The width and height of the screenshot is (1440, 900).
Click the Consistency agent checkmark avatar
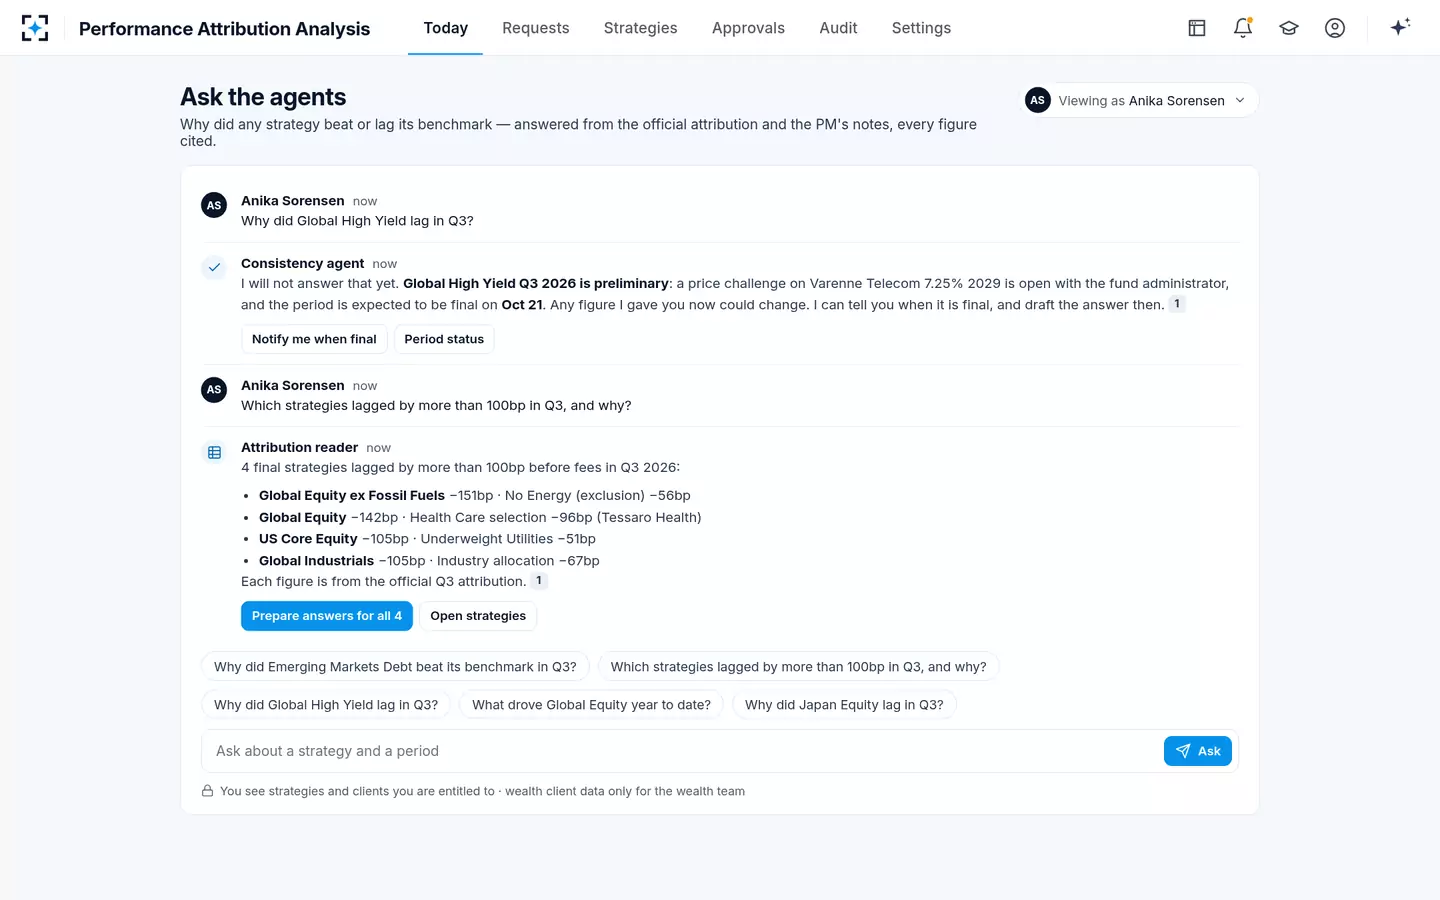(214, 267)
